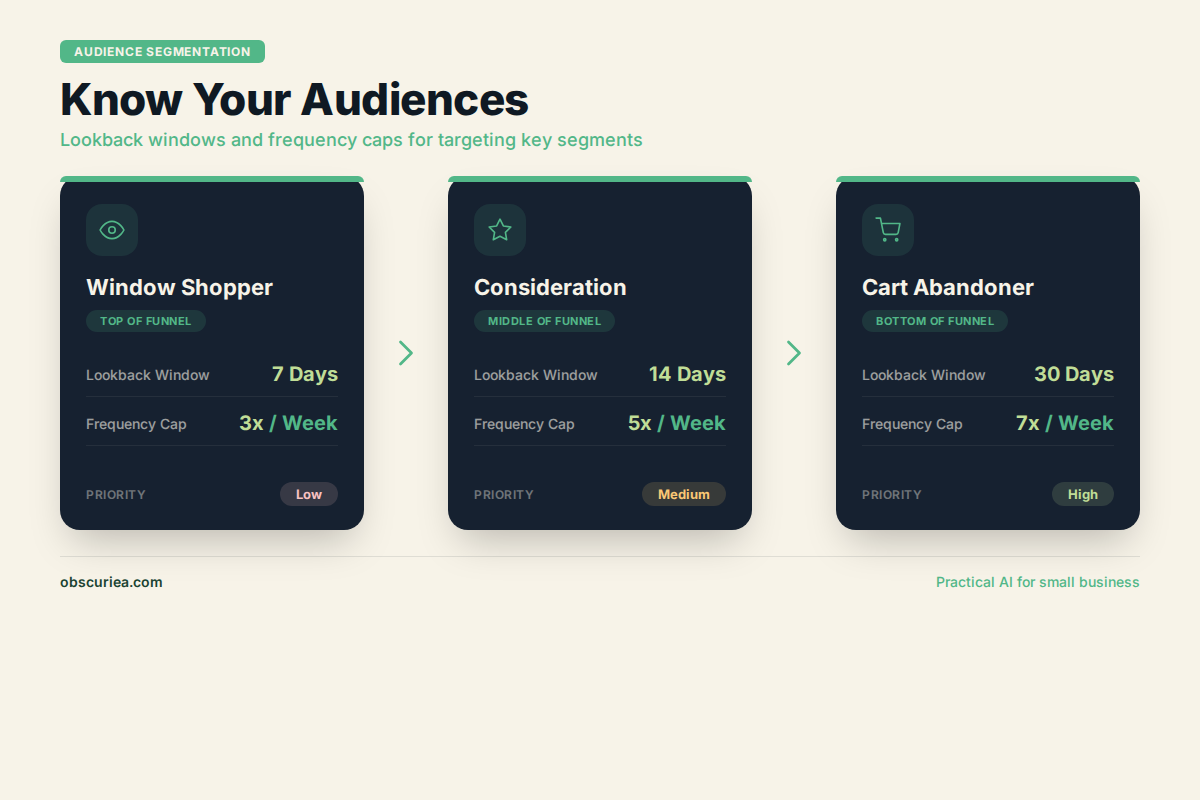This screenshot has width=1200, height=800.
Task: Click the chevron arrow before Cart Abandoner card
Action: point(794,353)
